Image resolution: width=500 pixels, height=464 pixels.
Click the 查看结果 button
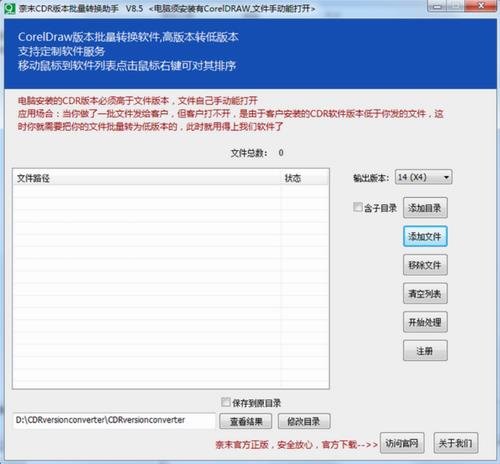click(246, 421)
